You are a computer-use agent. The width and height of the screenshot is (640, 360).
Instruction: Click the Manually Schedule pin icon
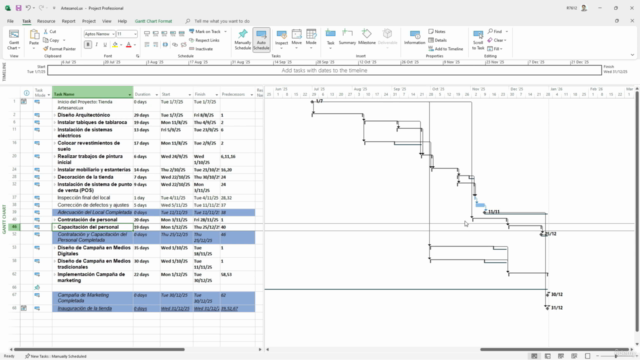point(242,34)
